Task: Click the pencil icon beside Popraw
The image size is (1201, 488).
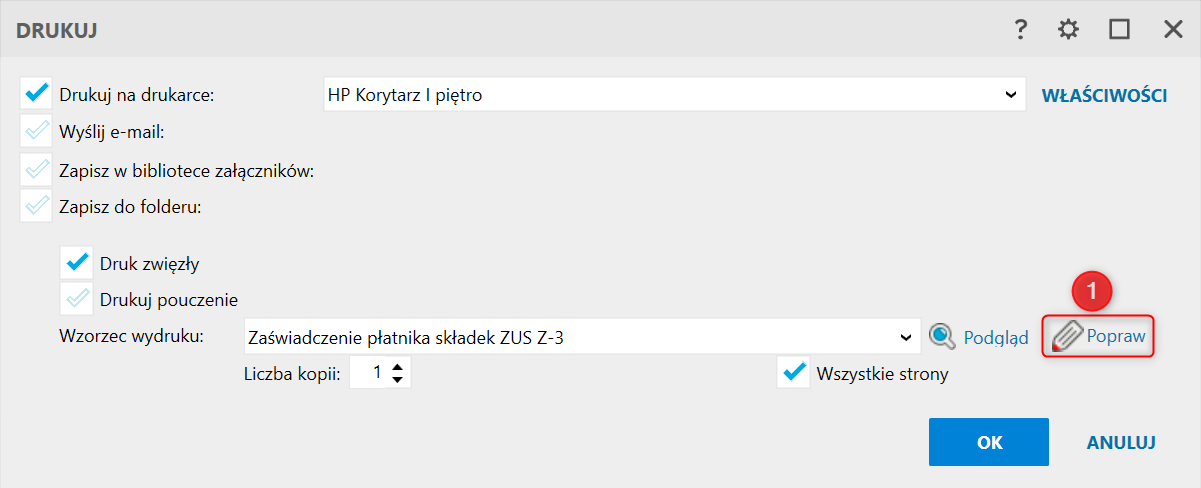Action: pos(1067,337)
